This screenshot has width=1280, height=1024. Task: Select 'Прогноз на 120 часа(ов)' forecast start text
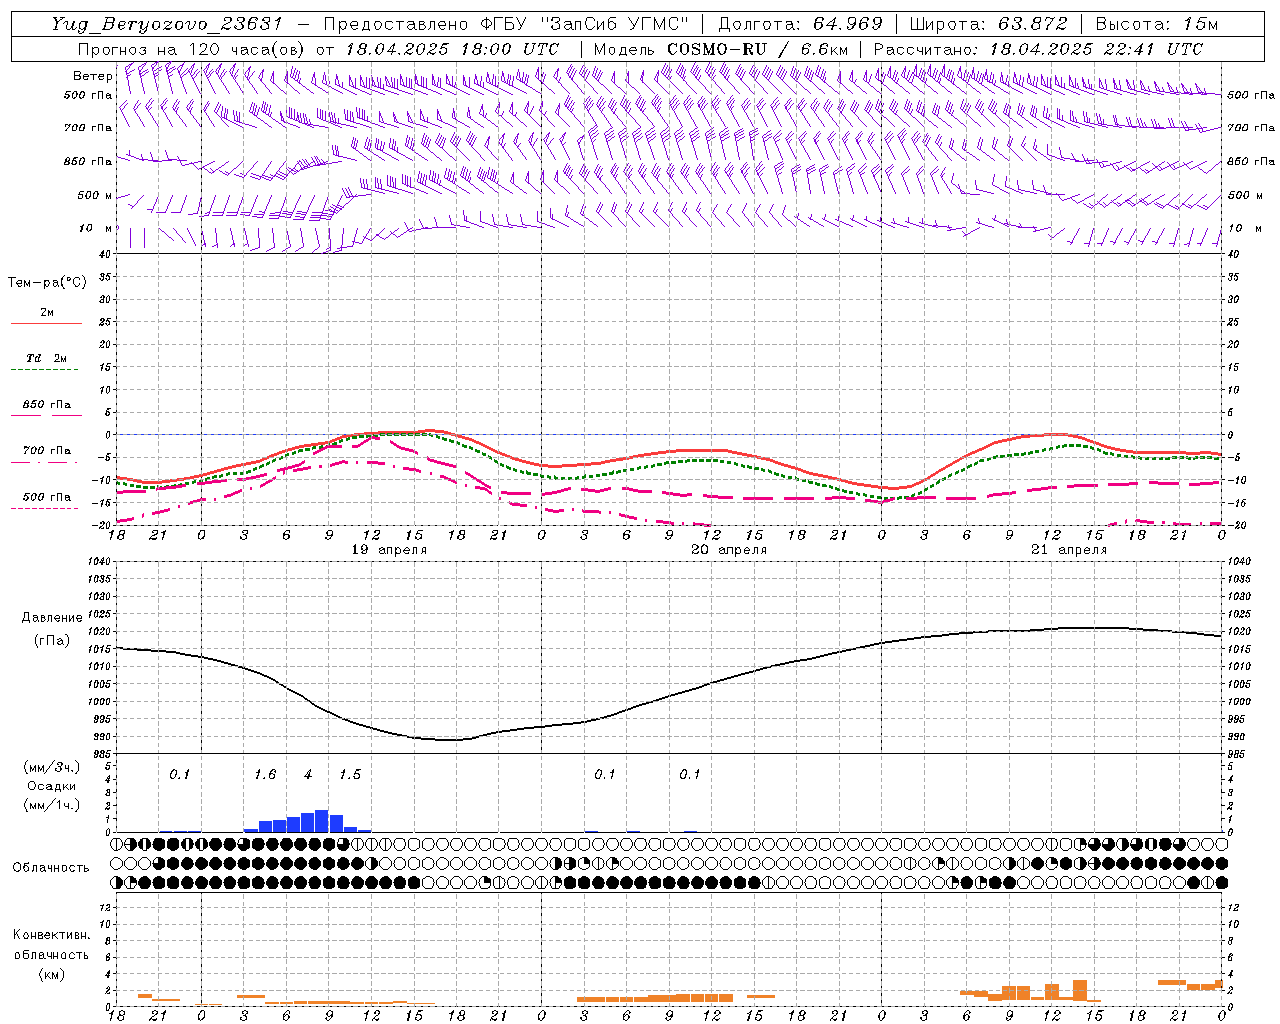coord(192,49)
